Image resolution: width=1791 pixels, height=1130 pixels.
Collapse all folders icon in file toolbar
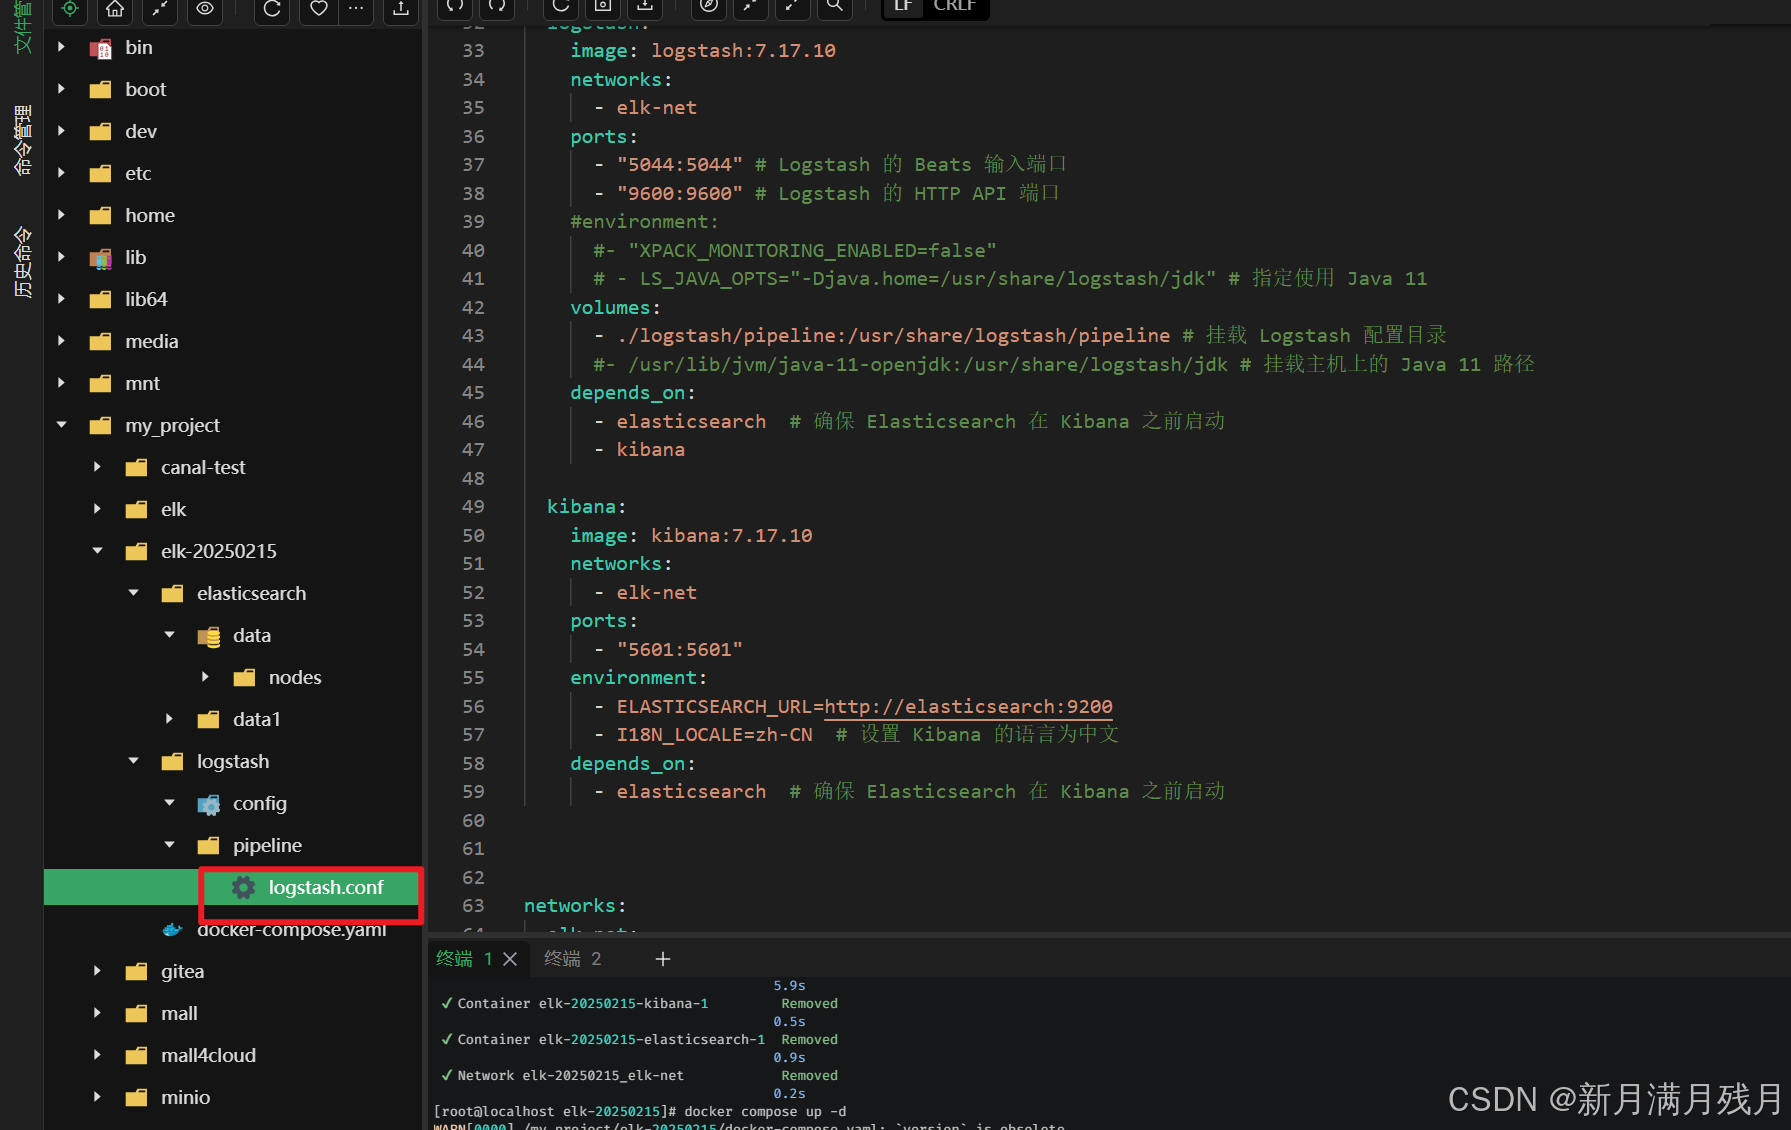(159, 8)
